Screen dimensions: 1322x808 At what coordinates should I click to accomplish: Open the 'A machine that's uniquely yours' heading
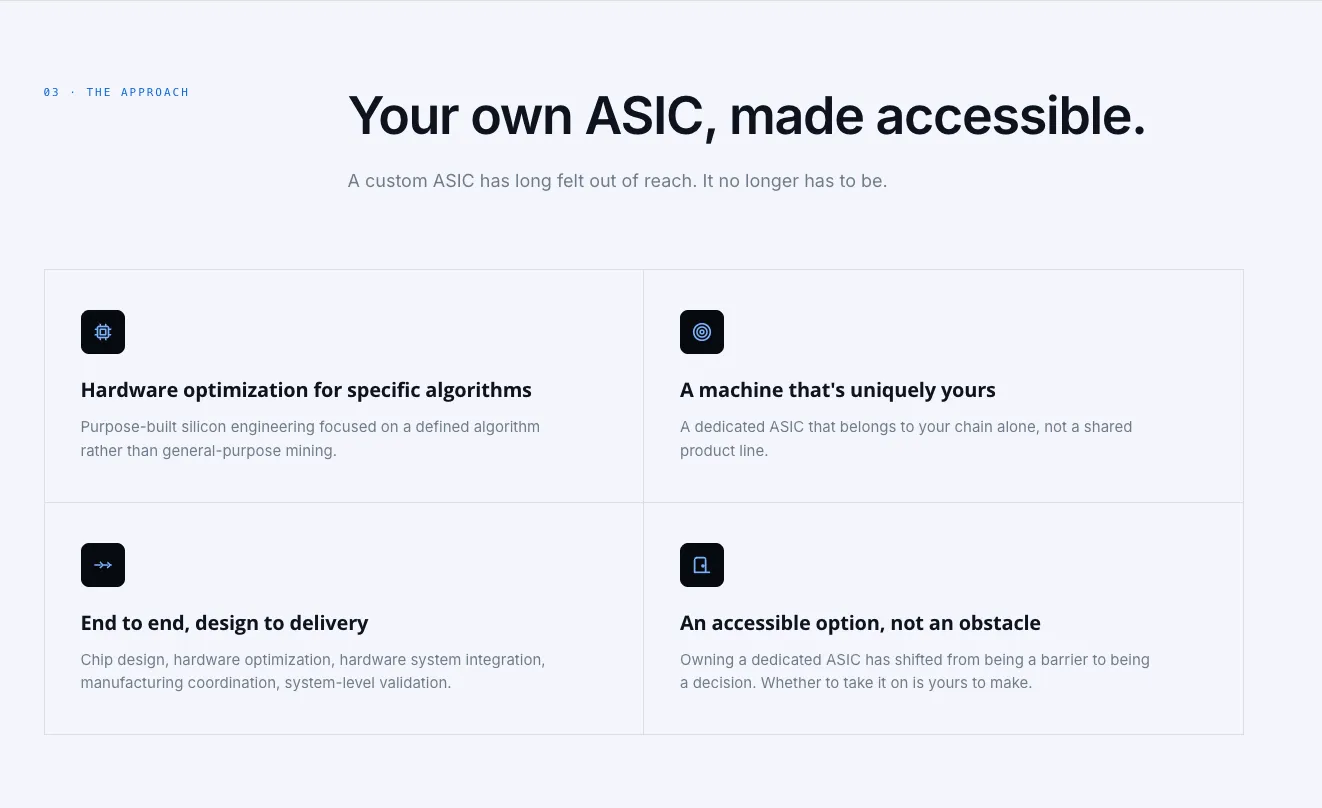tap(838, 390)
